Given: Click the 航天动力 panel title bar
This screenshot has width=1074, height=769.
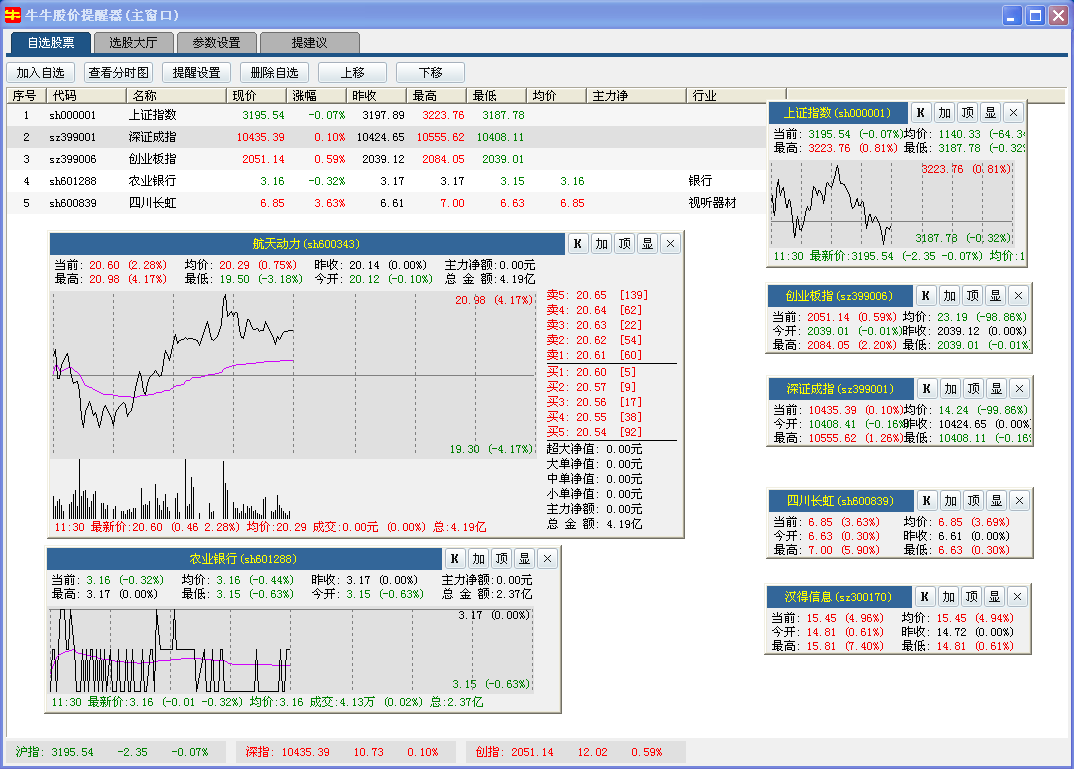Looking at the screenshot, I should pyautogui.click(x=306, y=244).
